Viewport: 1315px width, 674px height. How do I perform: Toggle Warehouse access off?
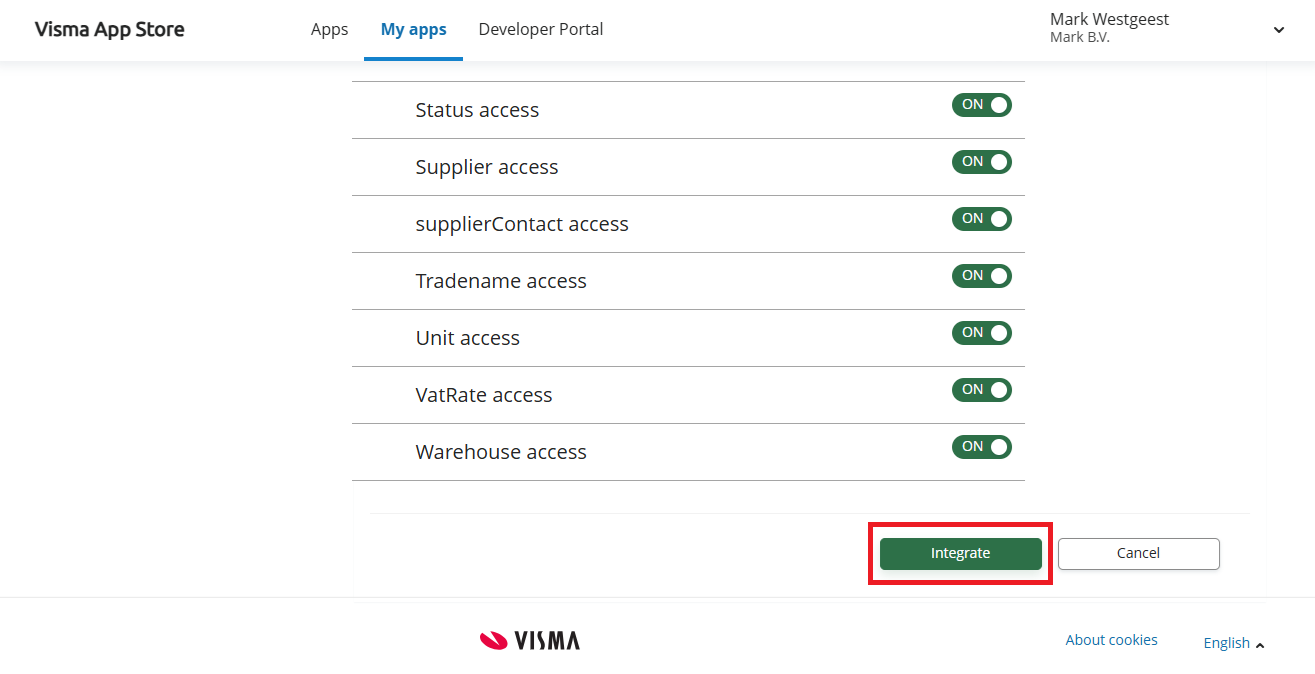click(x=981, y=447)
